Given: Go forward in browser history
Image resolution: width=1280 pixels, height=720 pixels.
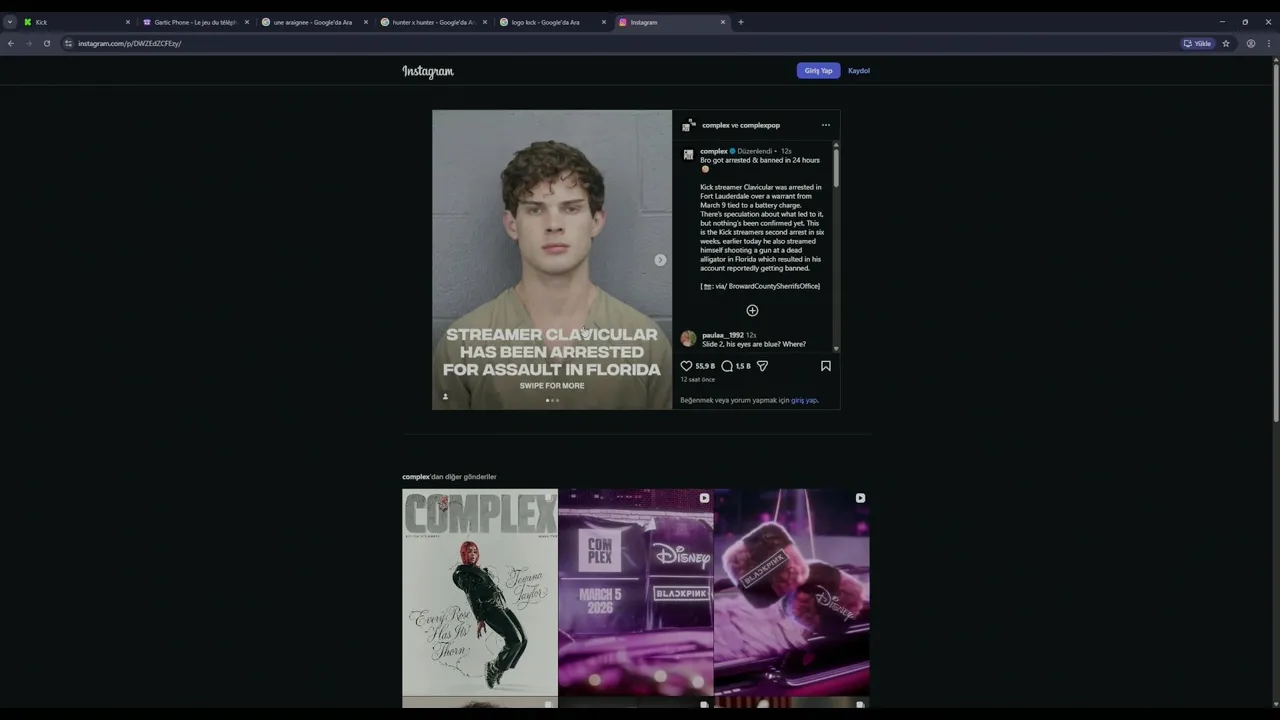Looking at the screenshot, I should pyautogui.click(x=28, y=43).
